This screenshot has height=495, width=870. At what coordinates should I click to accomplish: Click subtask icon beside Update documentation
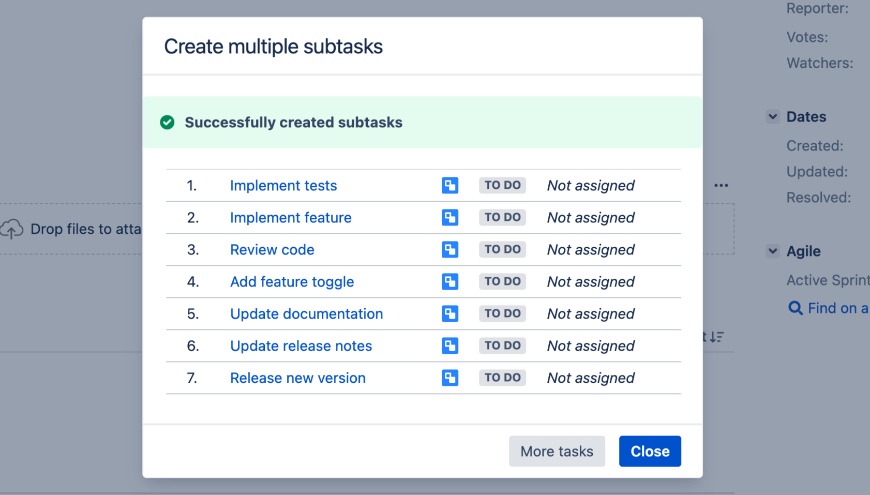tap(450, 313)
